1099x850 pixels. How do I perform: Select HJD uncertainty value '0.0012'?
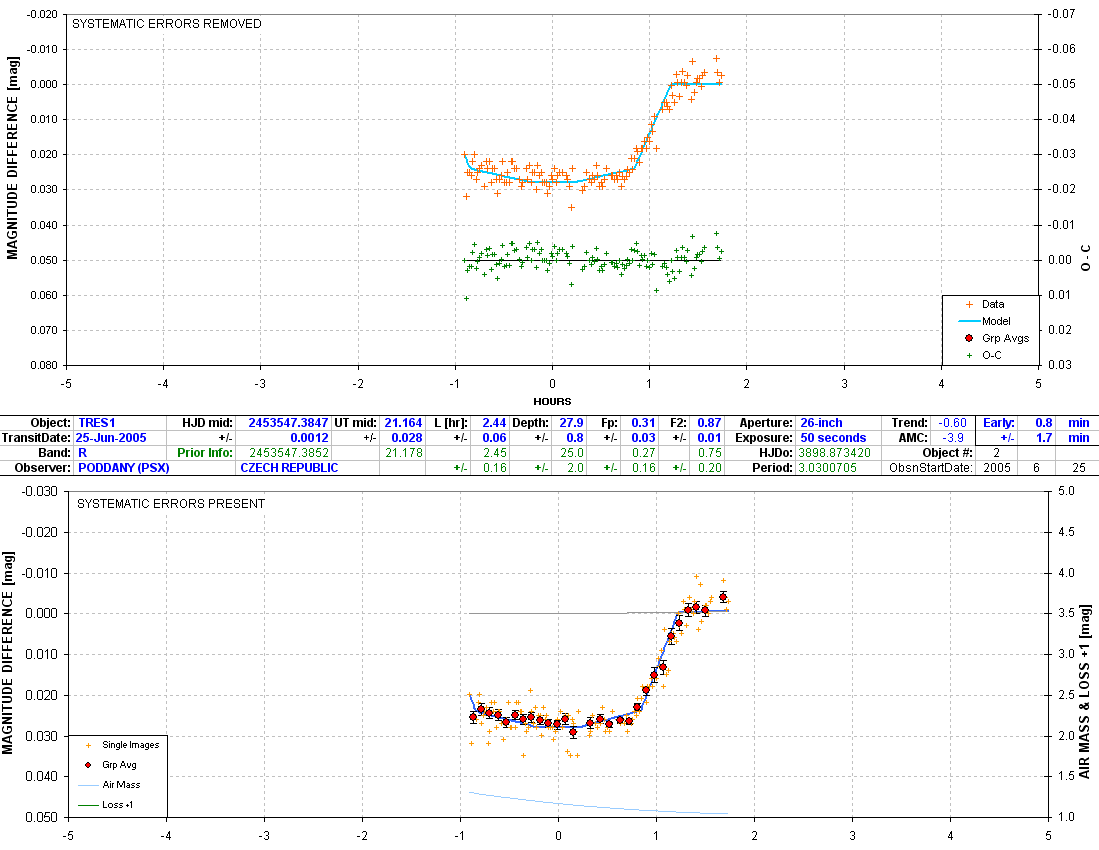tap(309, 438)
